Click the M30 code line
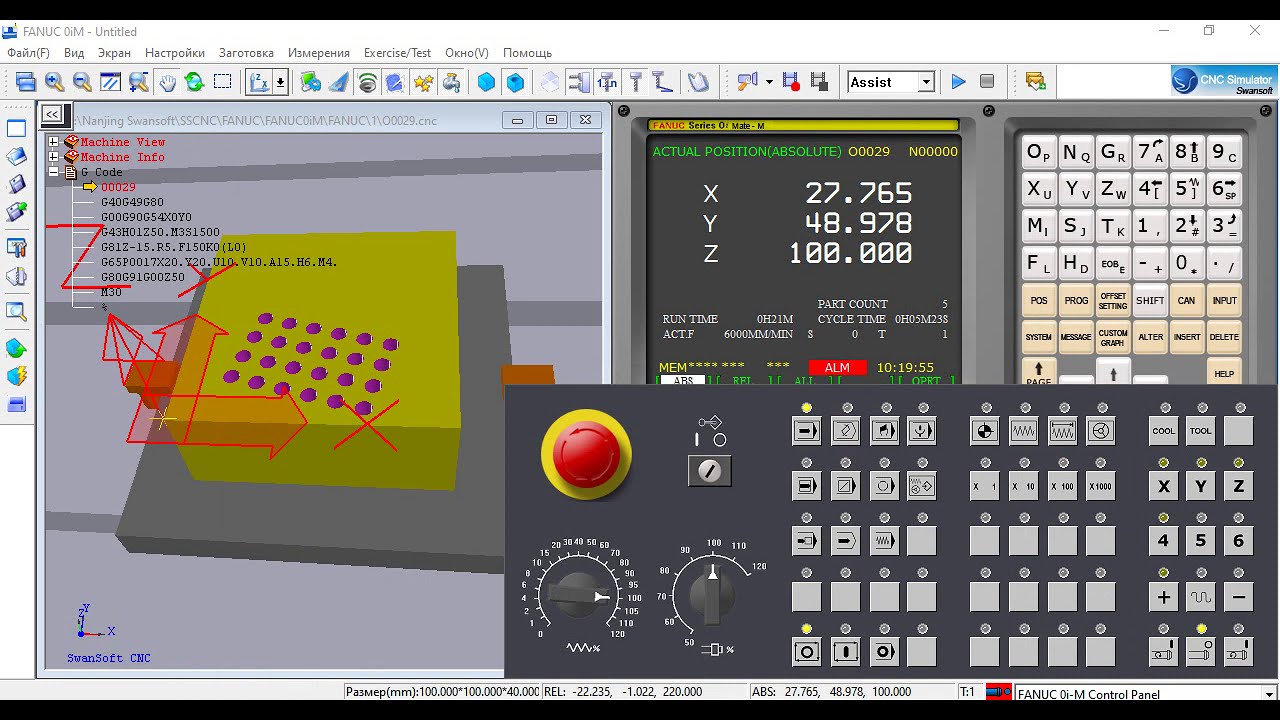 [111, 292]
